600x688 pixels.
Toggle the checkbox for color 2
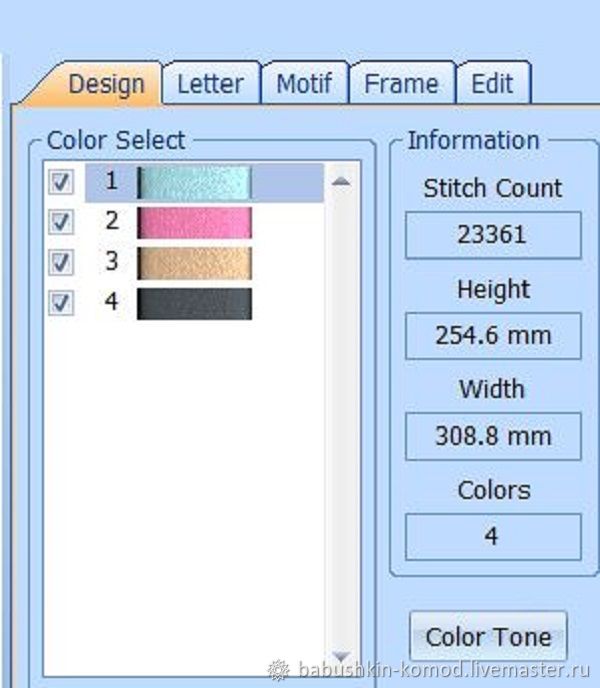pos(61,222)
